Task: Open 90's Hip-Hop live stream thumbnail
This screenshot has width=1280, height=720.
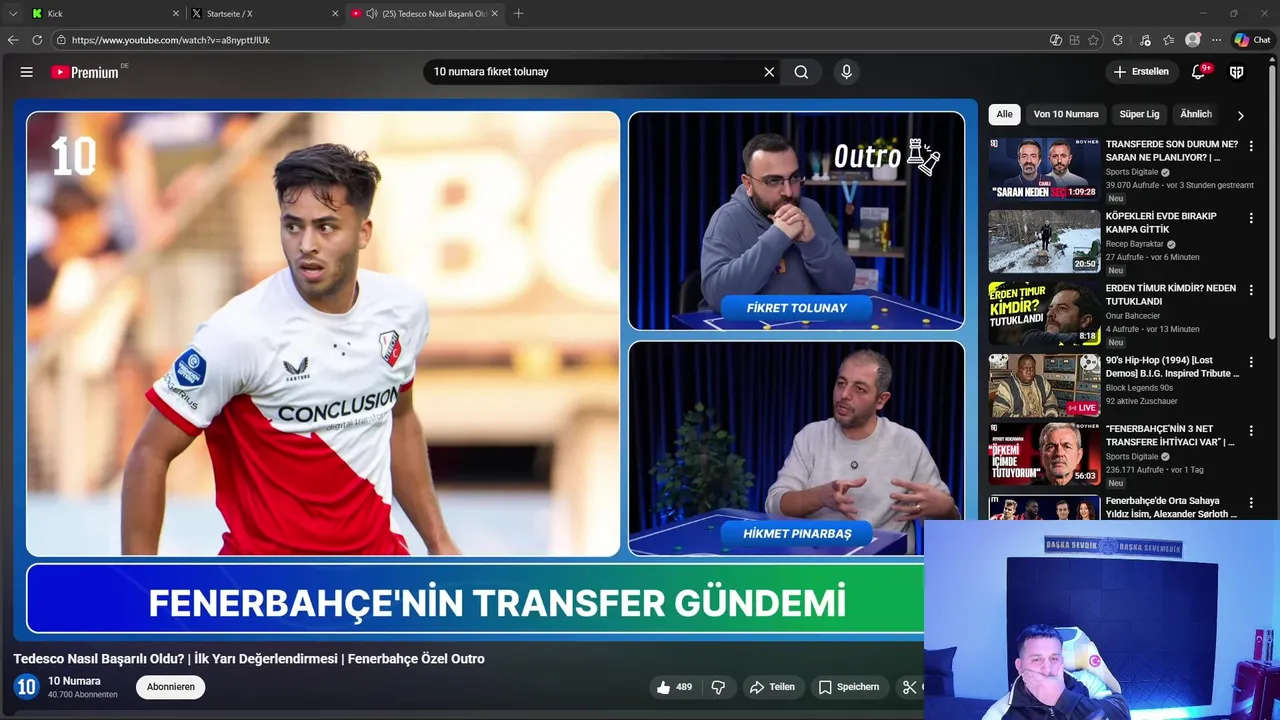Action: pyautogui.click(x=1044, y=385)
